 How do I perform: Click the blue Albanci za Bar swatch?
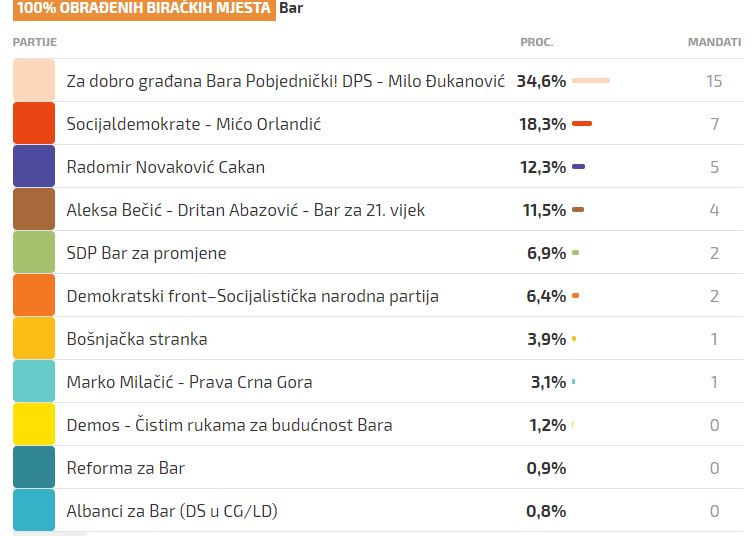coord(34,511)
